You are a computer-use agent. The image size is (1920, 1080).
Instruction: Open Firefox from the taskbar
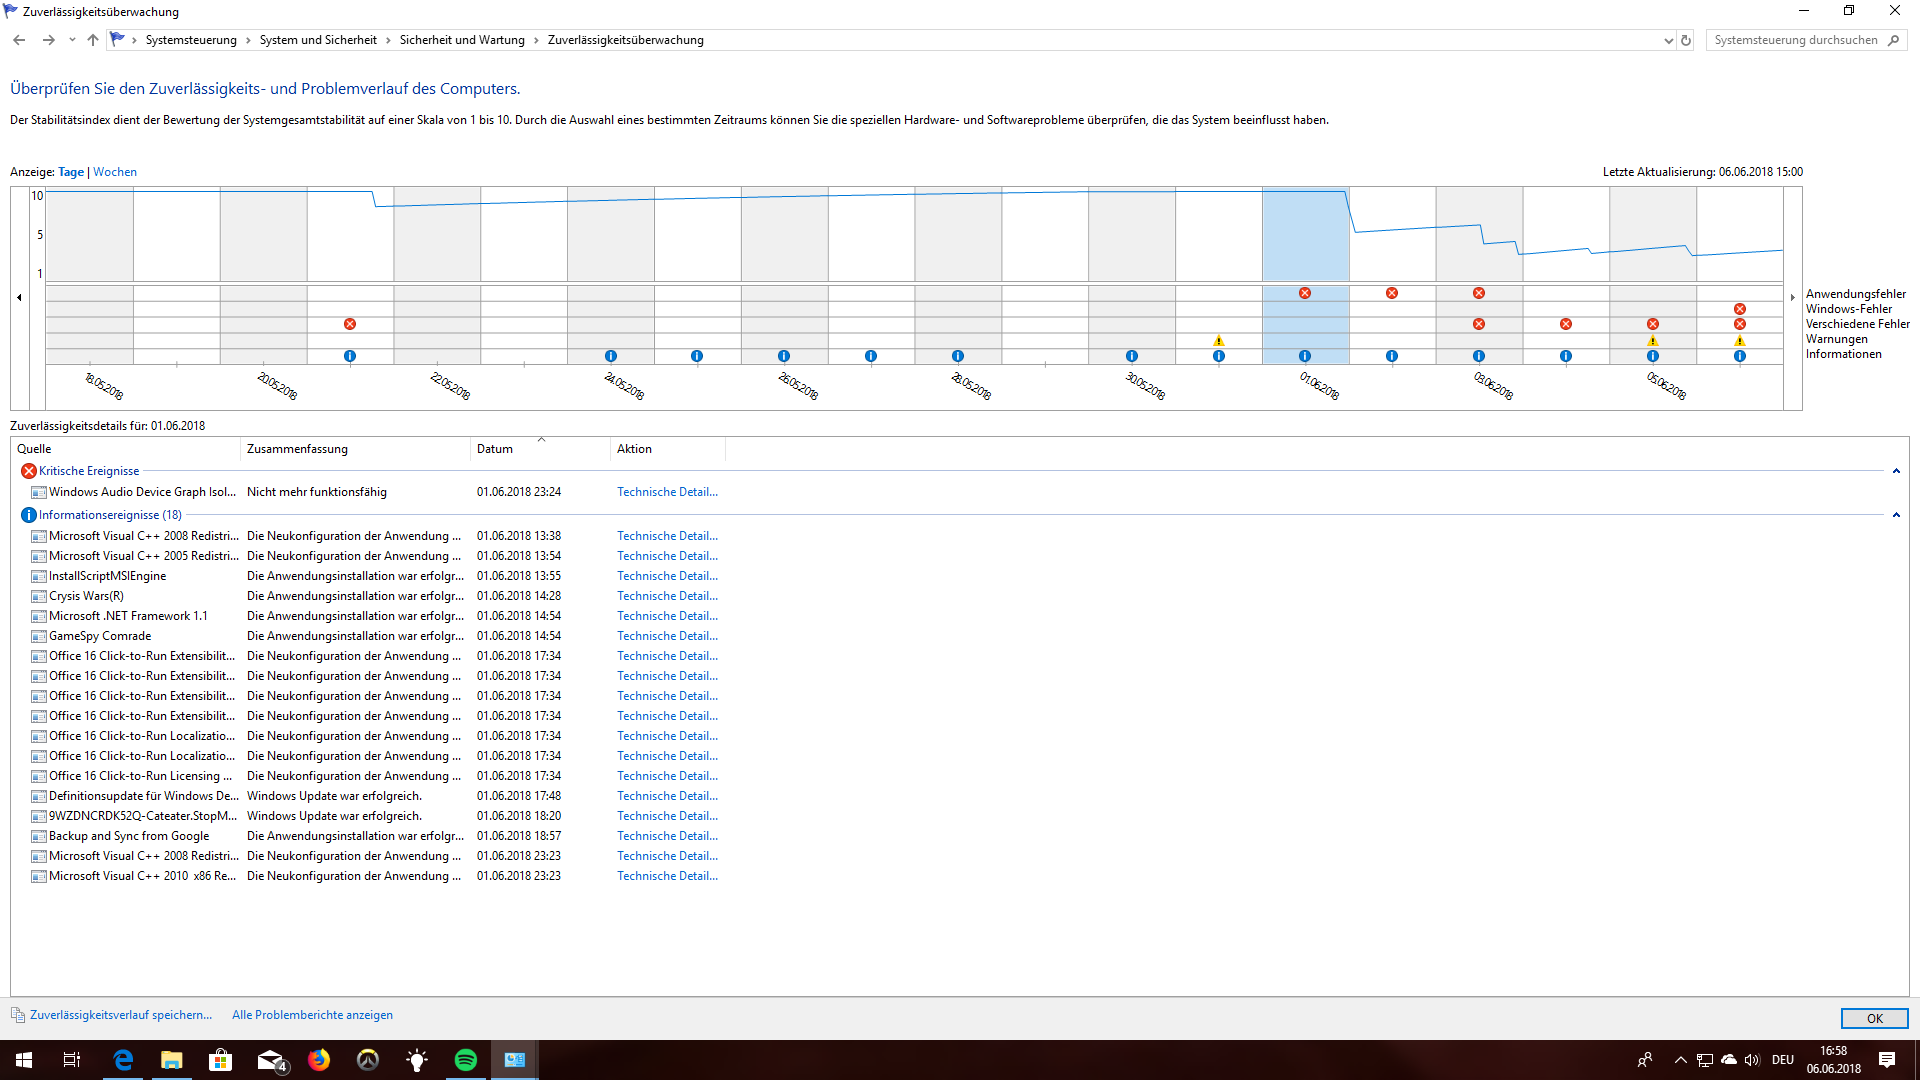coord(319,1060)
